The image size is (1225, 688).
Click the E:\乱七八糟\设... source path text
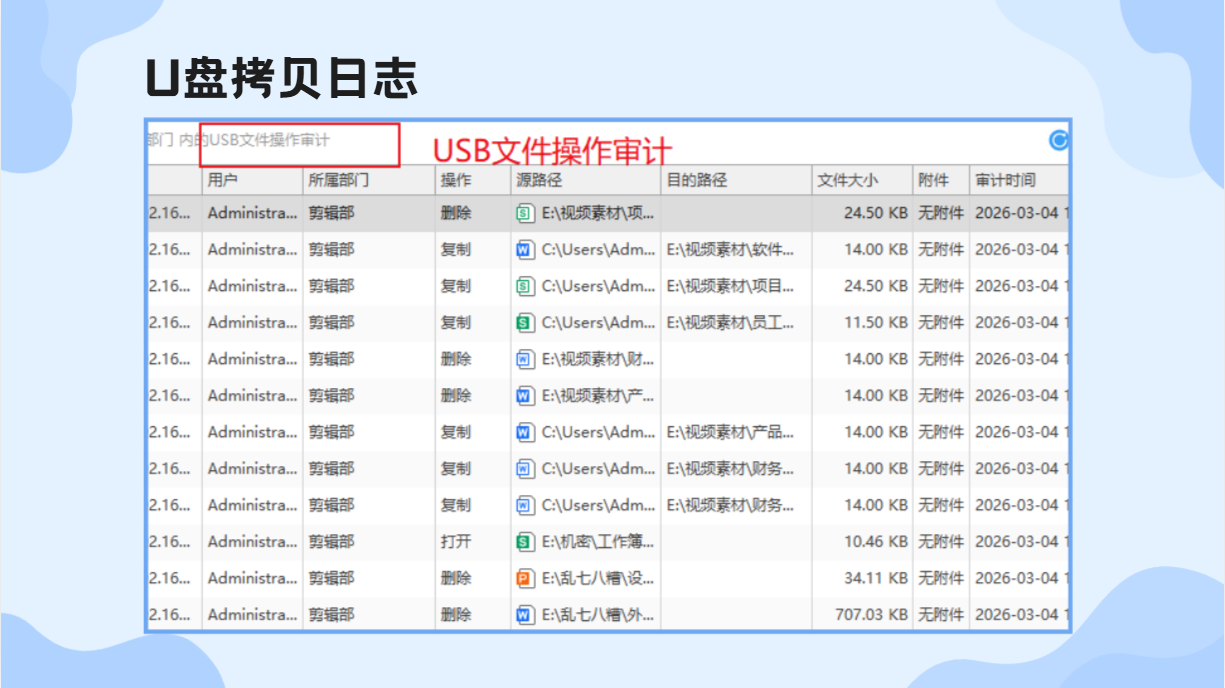click(x=599, y=578)
